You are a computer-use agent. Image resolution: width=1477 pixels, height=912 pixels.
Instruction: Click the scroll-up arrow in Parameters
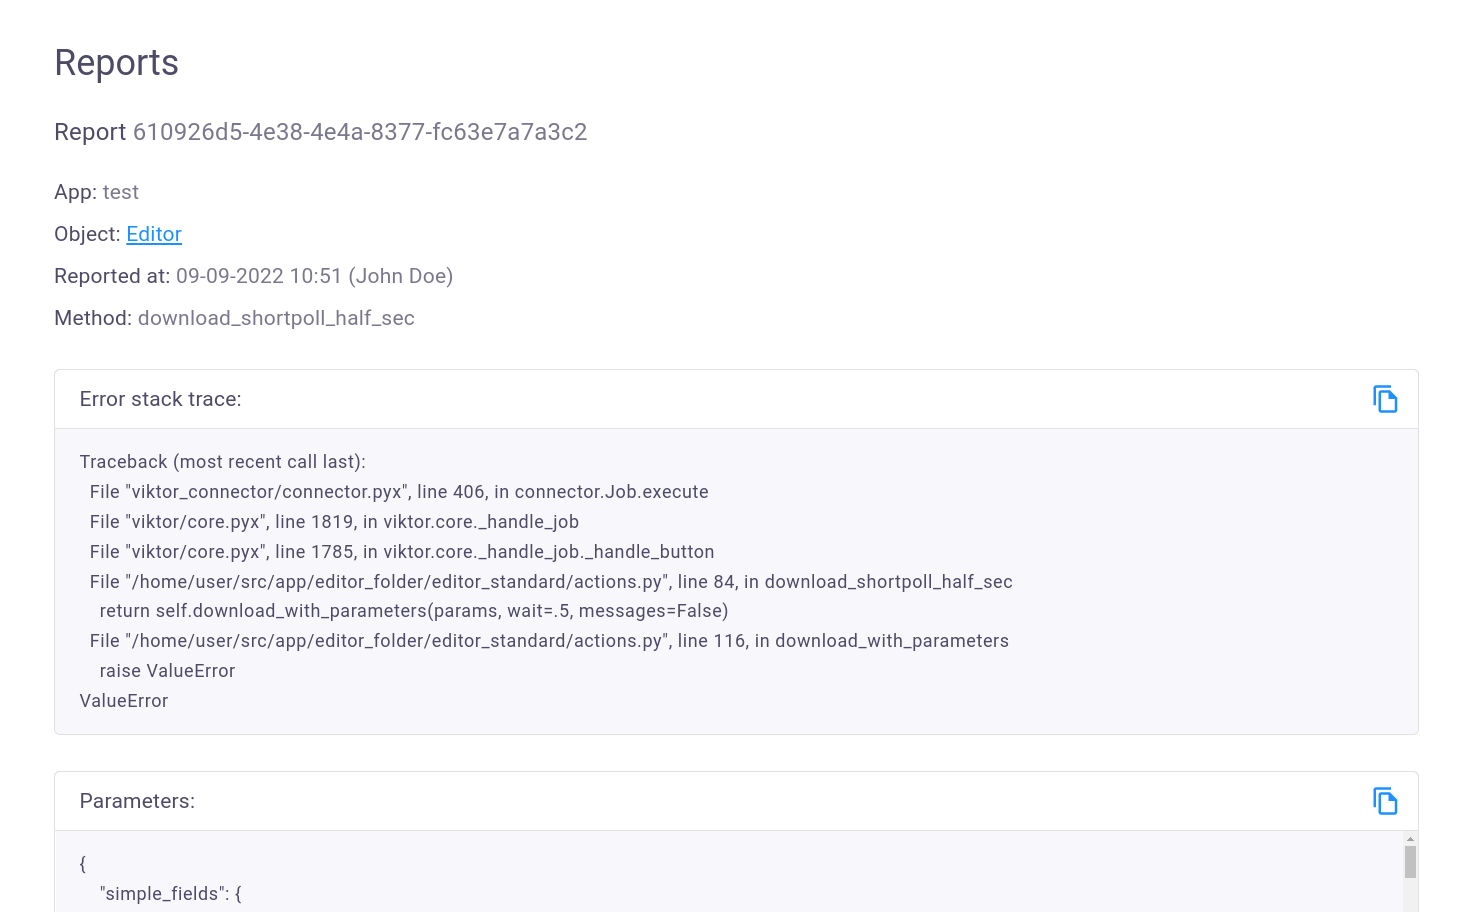coord(1410,839)
